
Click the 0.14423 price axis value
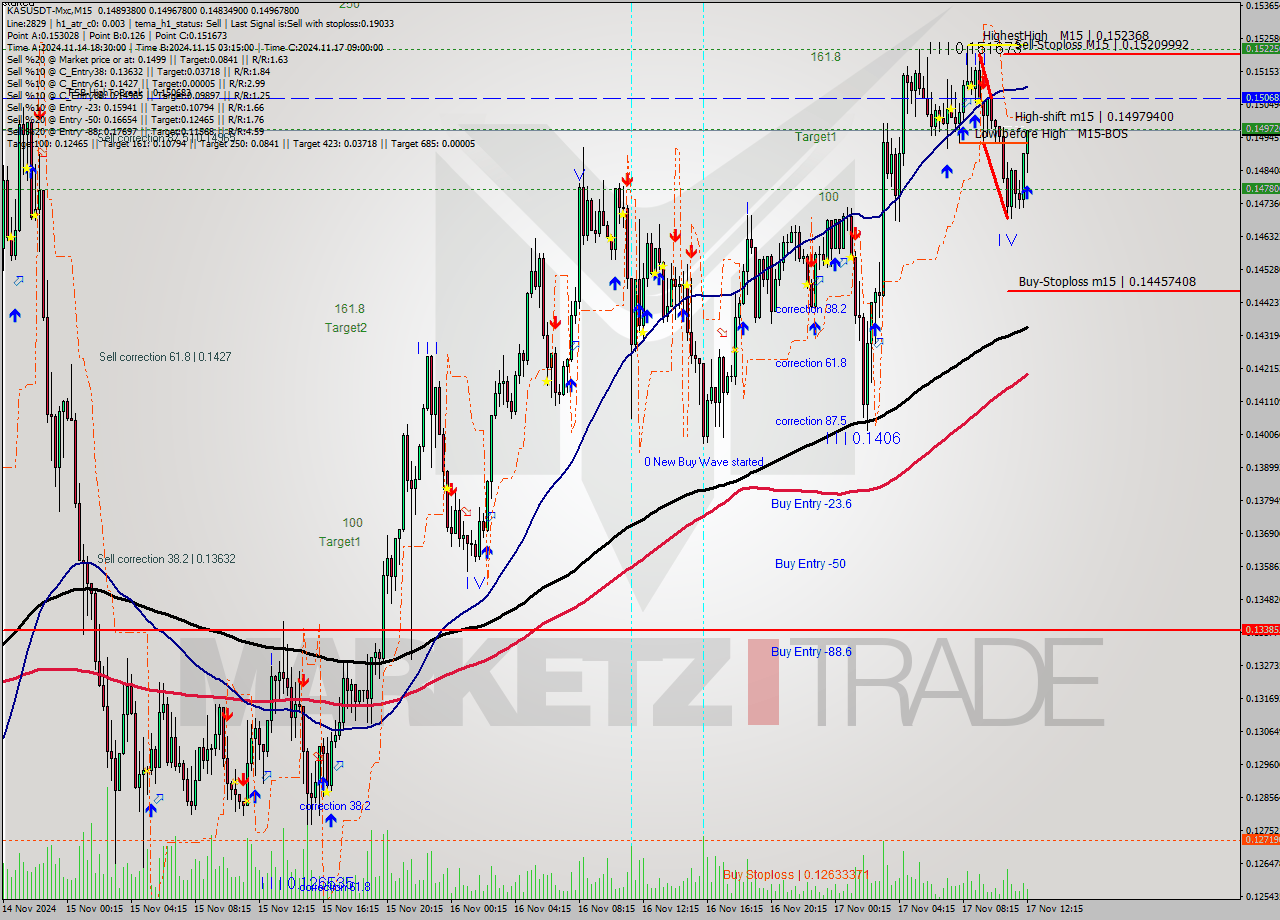(1261, 302)
